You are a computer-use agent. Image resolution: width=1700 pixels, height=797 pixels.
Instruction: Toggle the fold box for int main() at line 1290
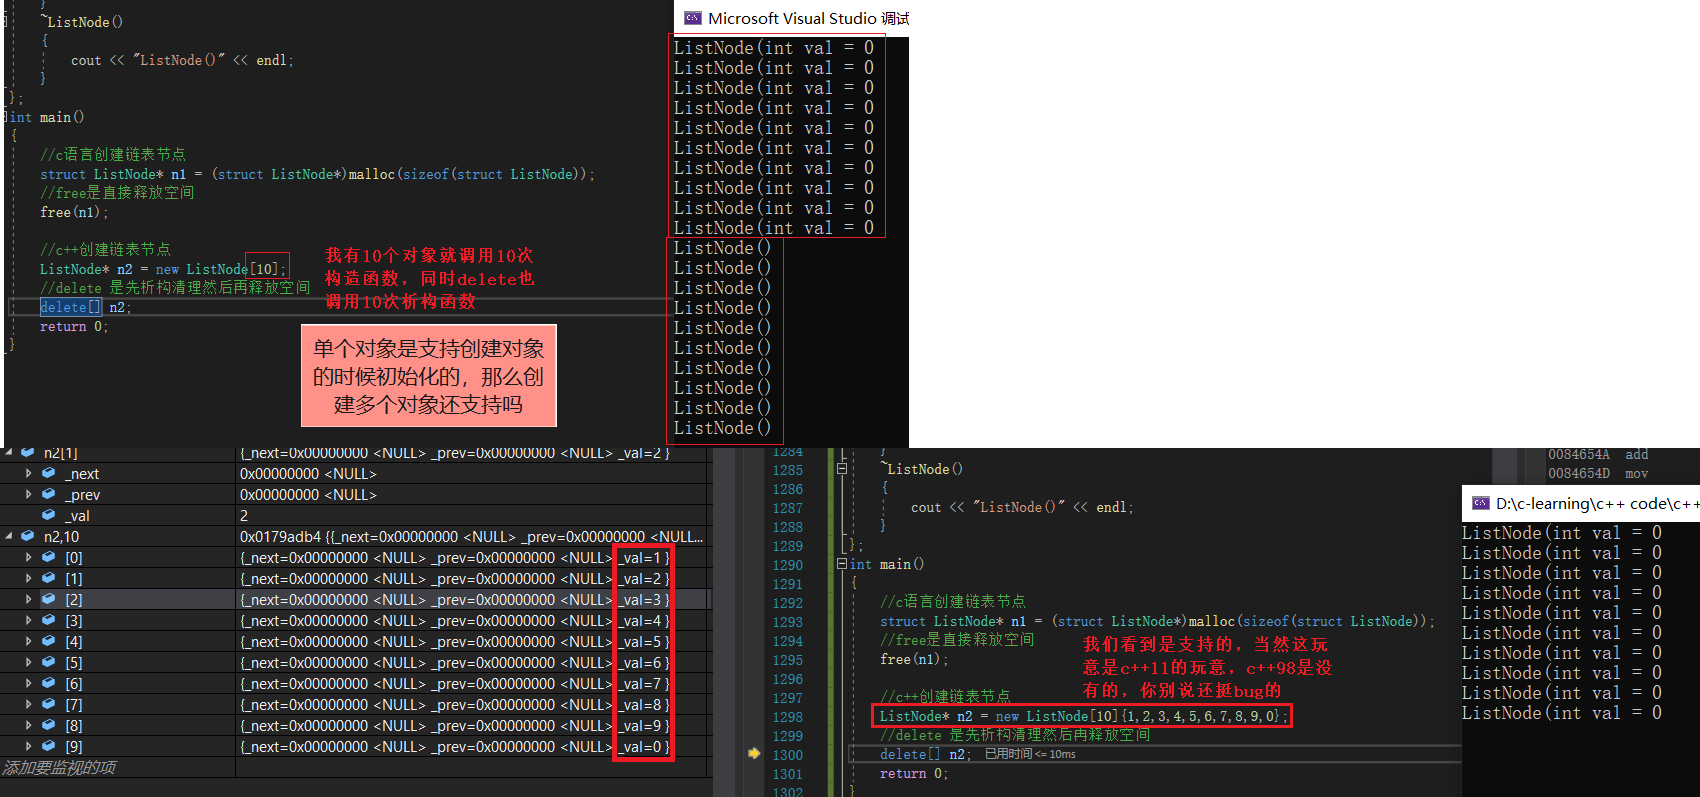click(x=841, y=565)
